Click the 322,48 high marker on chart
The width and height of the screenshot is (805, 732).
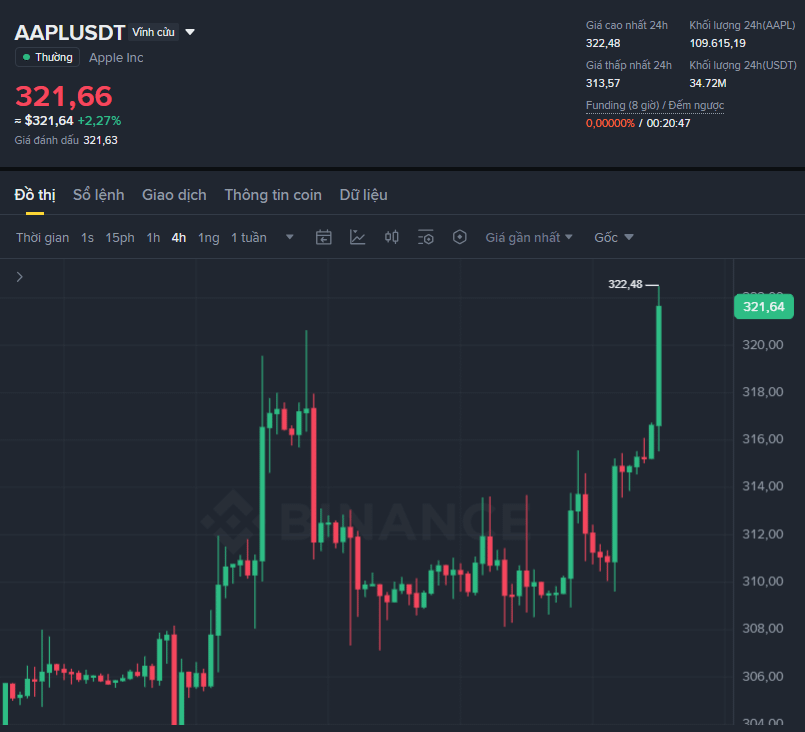pos(625,284)
